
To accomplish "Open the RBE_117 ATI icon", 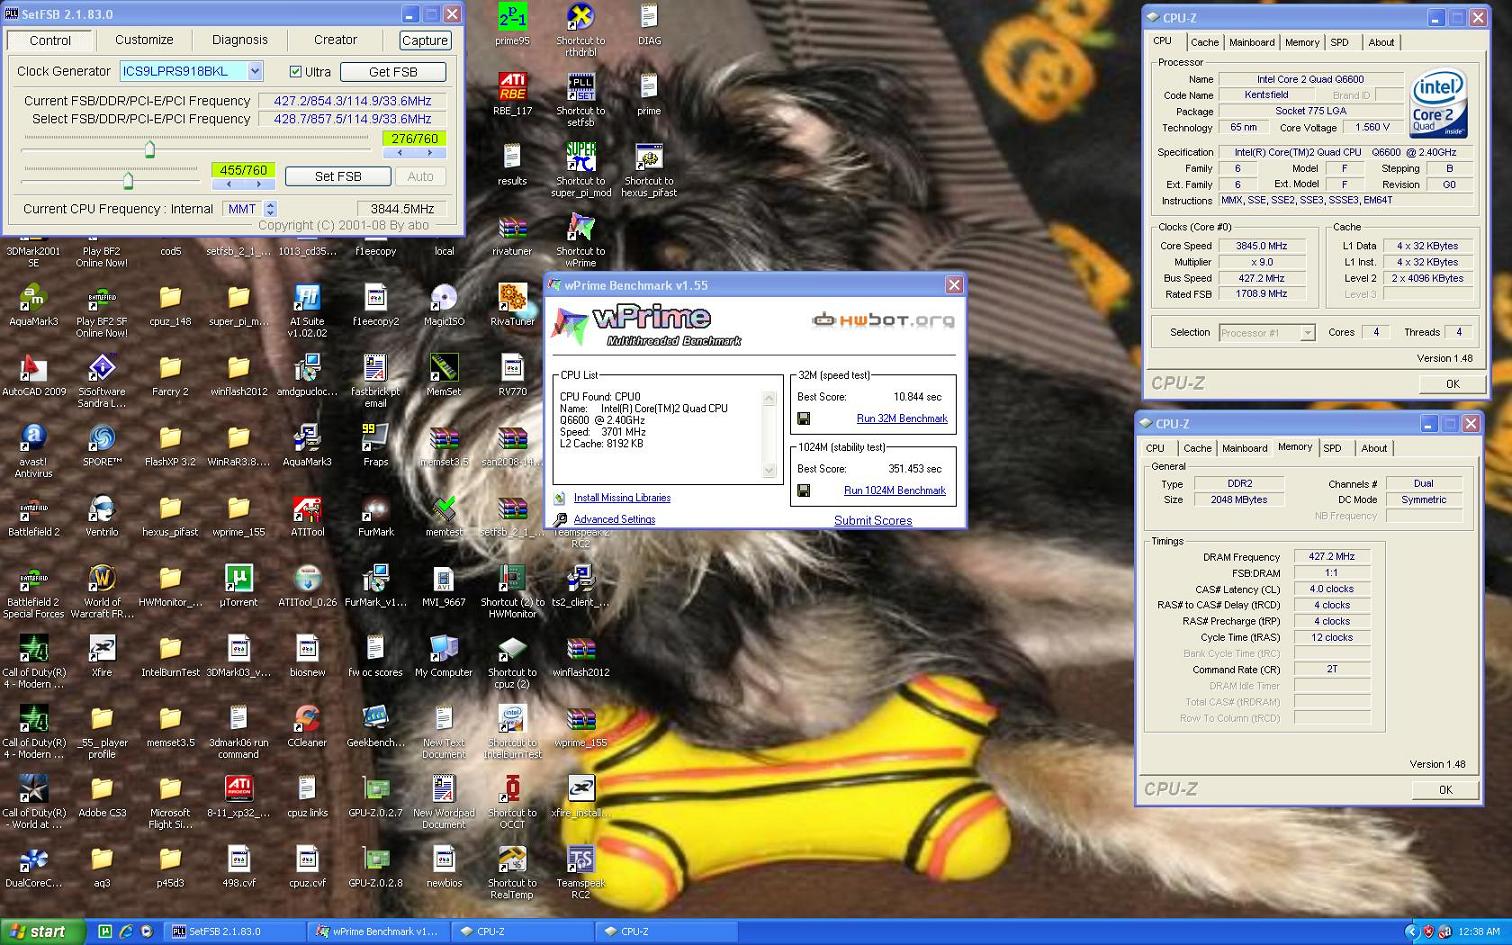I will pyautogui.click(x=512, y=94).
